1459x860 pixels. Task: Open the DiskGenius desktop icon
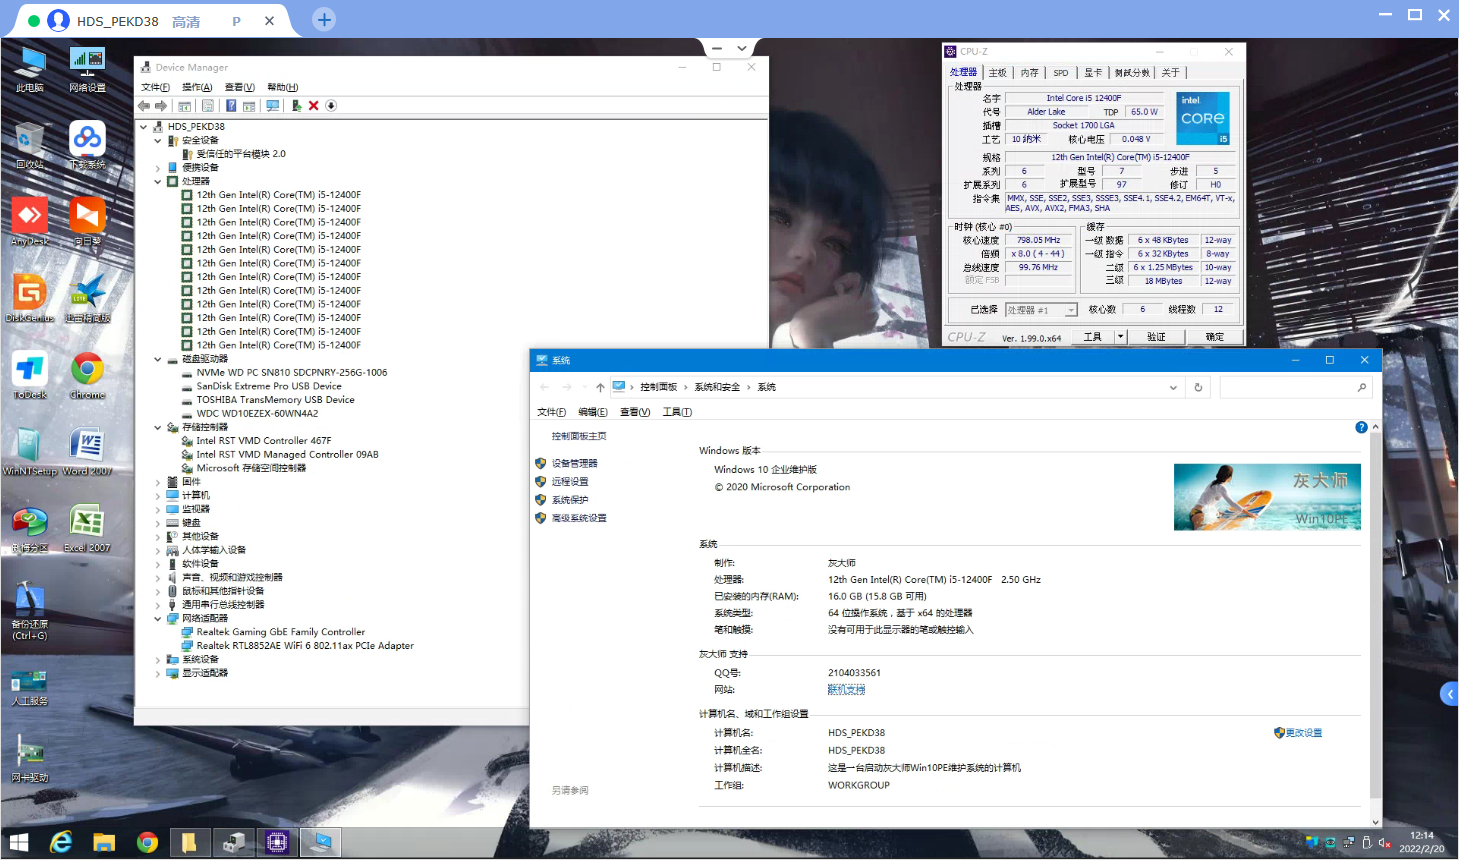click(29, 298)
